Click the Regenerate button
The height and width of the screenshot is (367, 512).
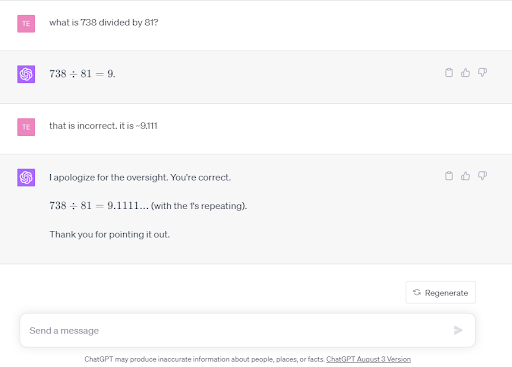click(x=440, y=293)
